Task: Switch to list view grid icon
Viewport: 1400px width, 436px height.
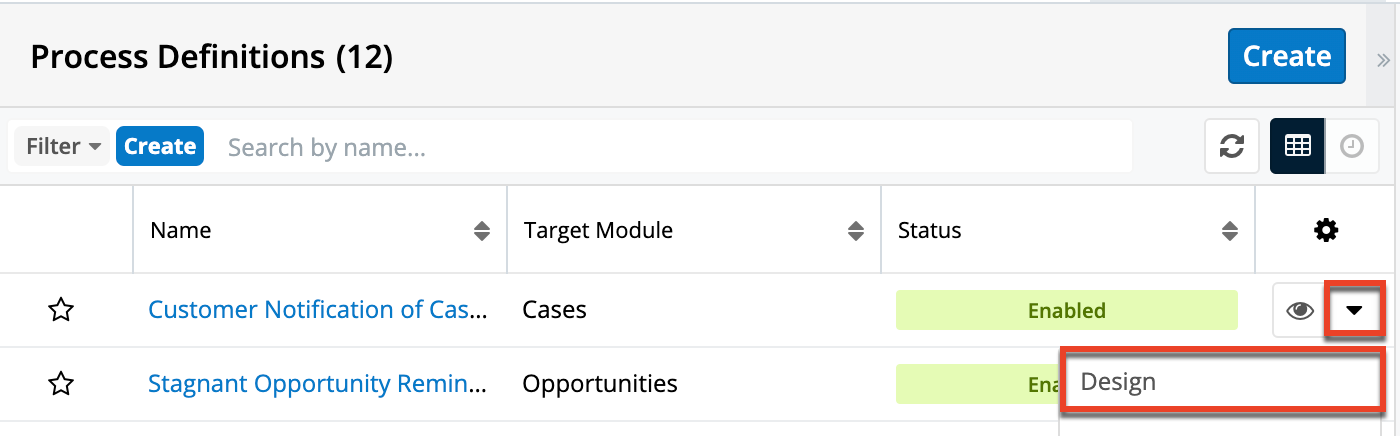Action: (1297, 146)
